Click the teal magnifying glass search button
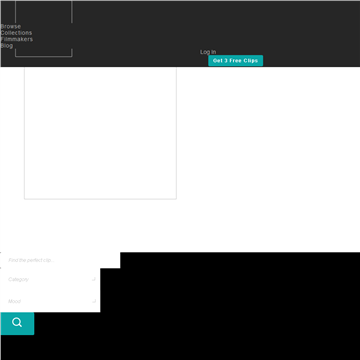 17,323
